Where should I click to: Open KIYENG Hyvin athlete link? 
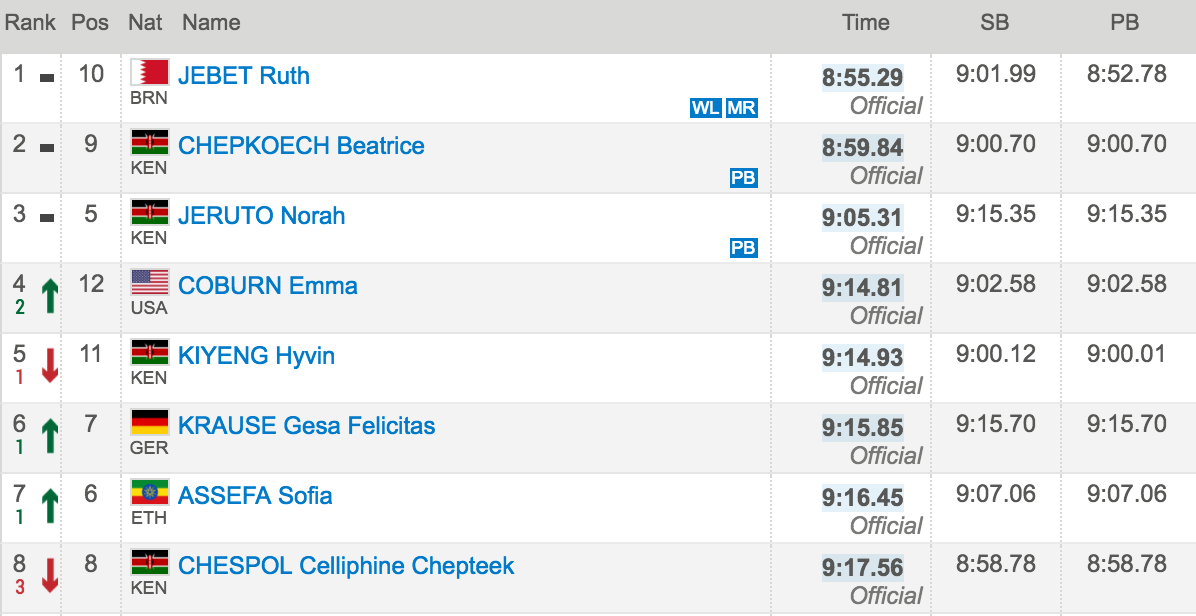tap(256, 356)
